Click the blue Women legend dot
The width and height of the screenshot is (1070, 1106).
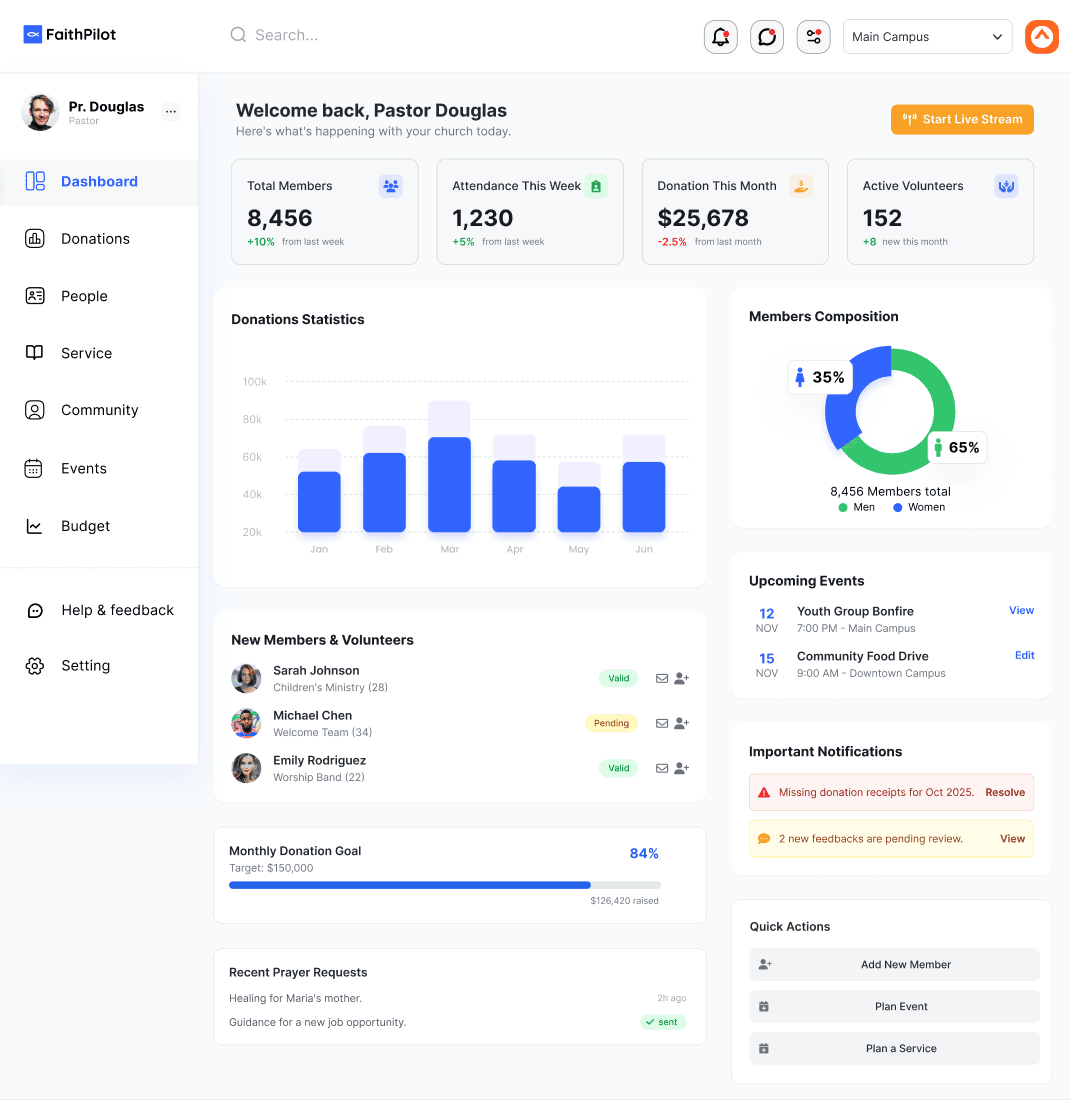897,507
